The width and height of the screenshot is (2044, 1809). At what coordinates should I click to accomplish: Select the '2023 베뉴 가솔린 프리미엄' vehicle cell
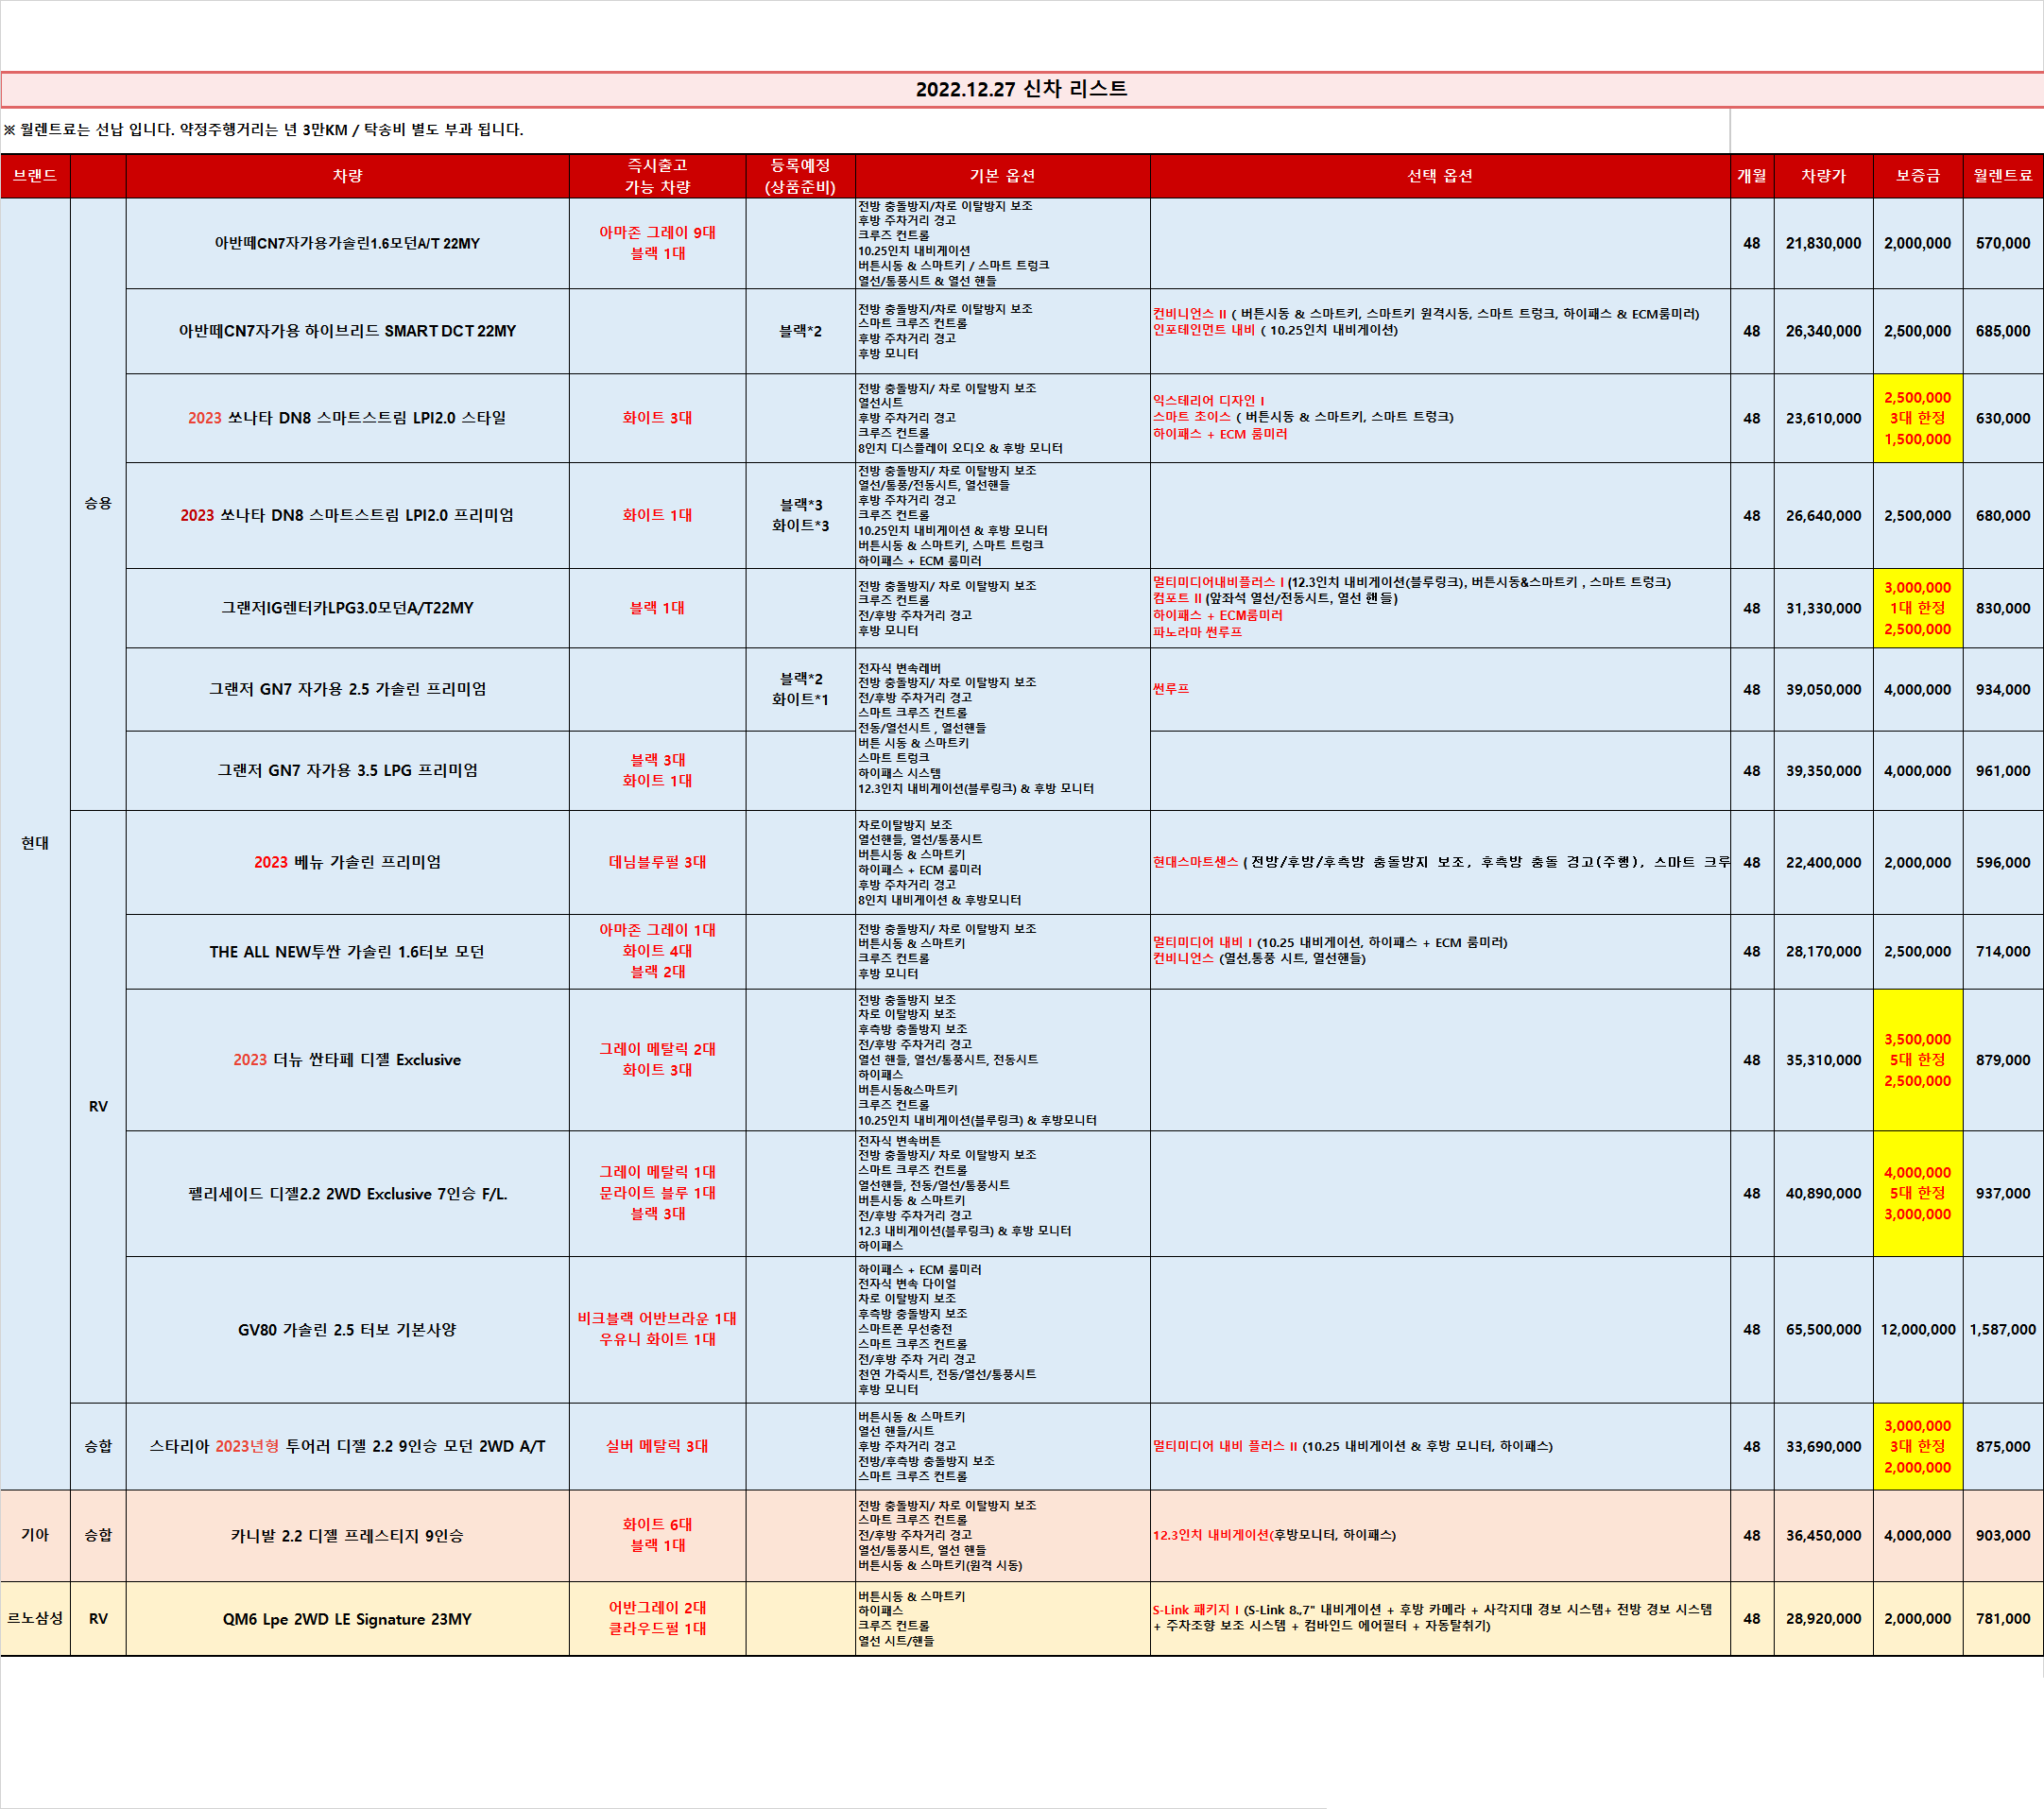coord(347,862)
